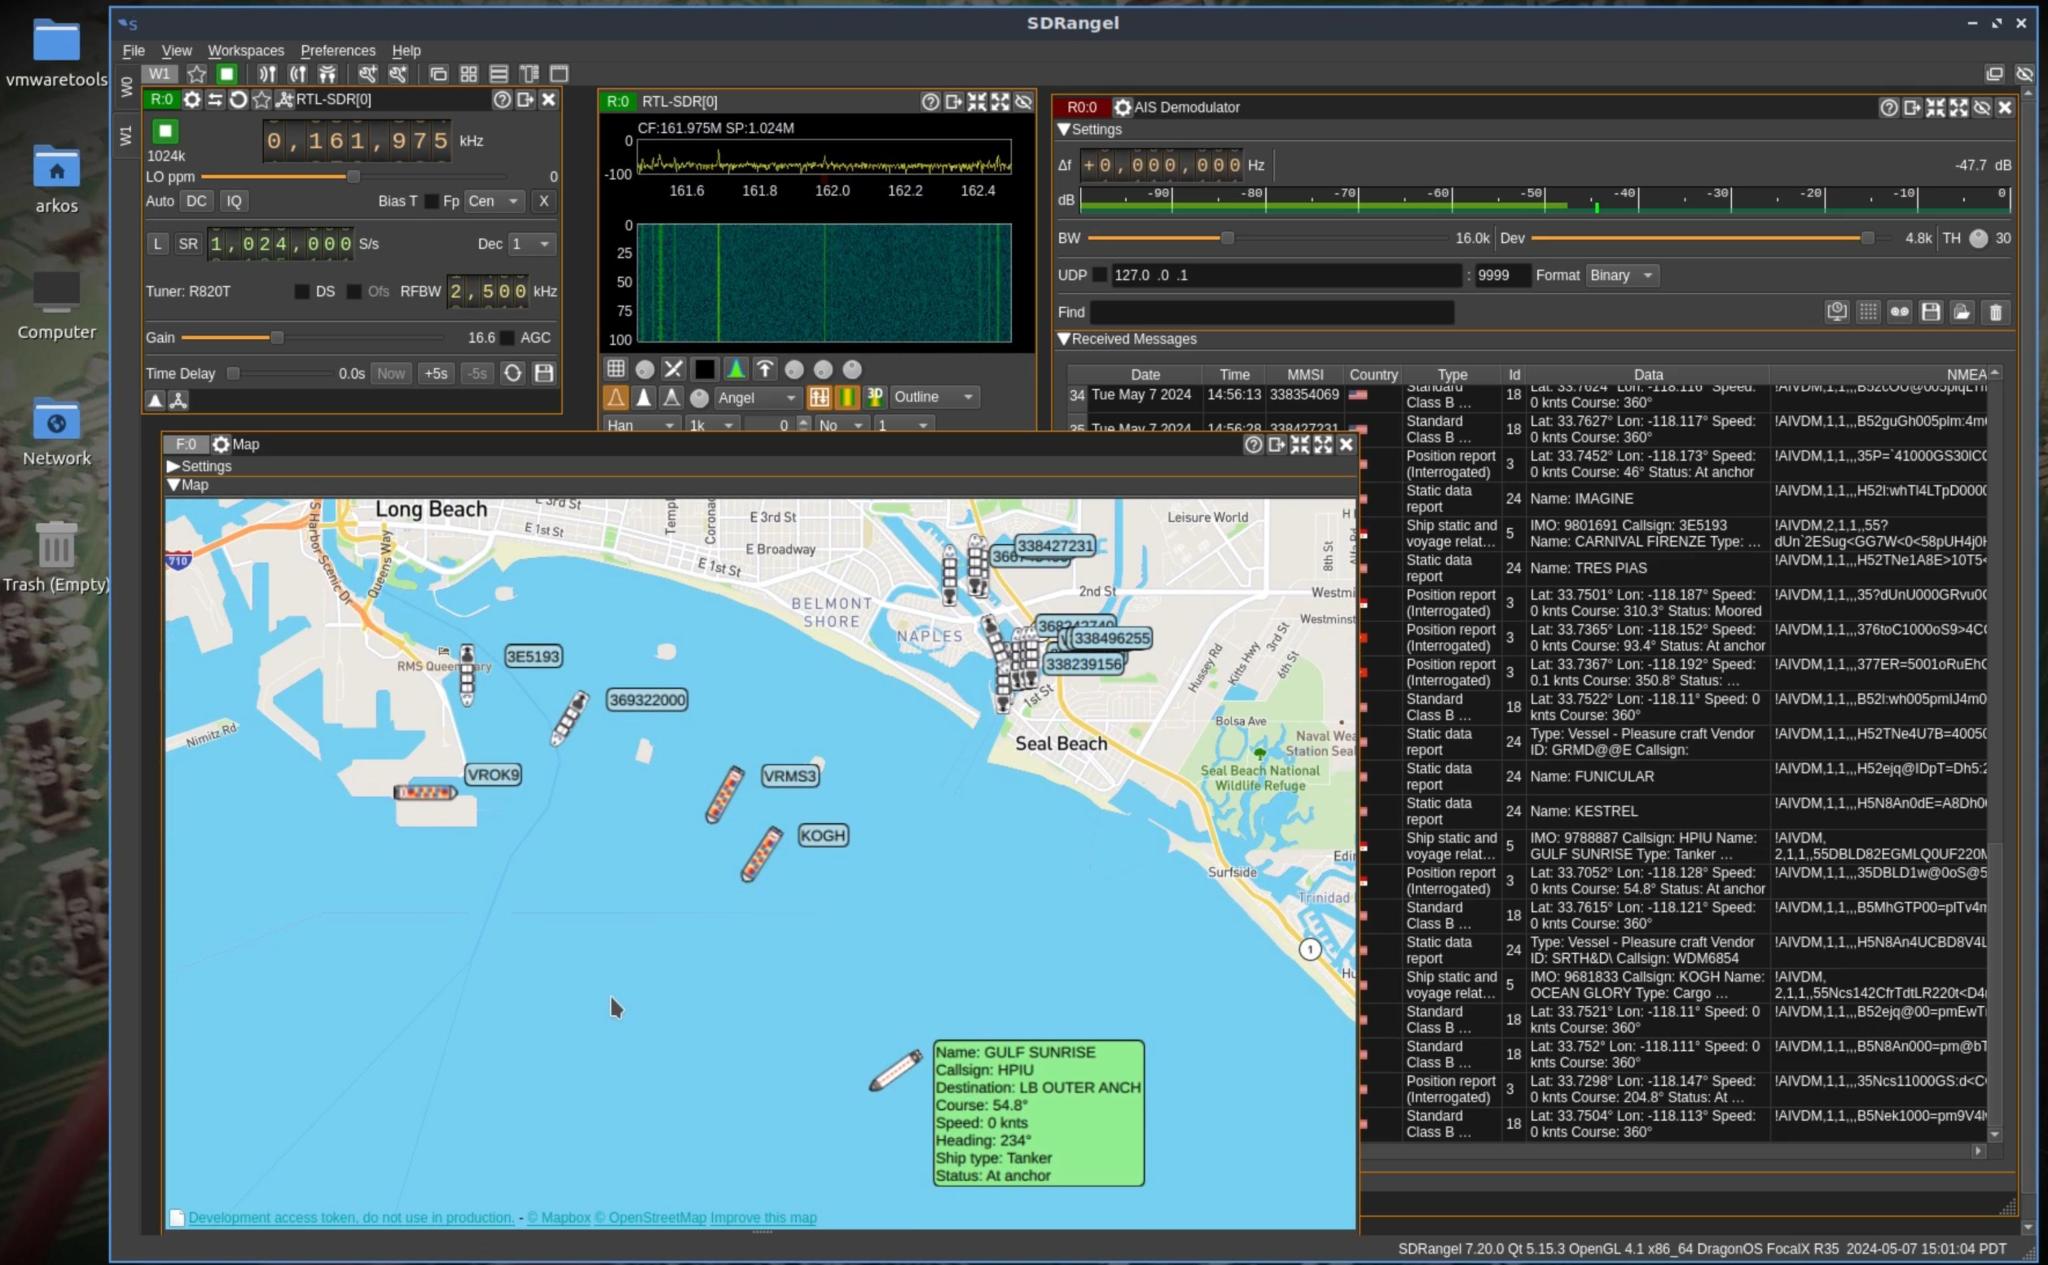Click the help icon in Map panel
Image resolution: width=2048 pixels, height=1265 pixels.
(1252, 445)
